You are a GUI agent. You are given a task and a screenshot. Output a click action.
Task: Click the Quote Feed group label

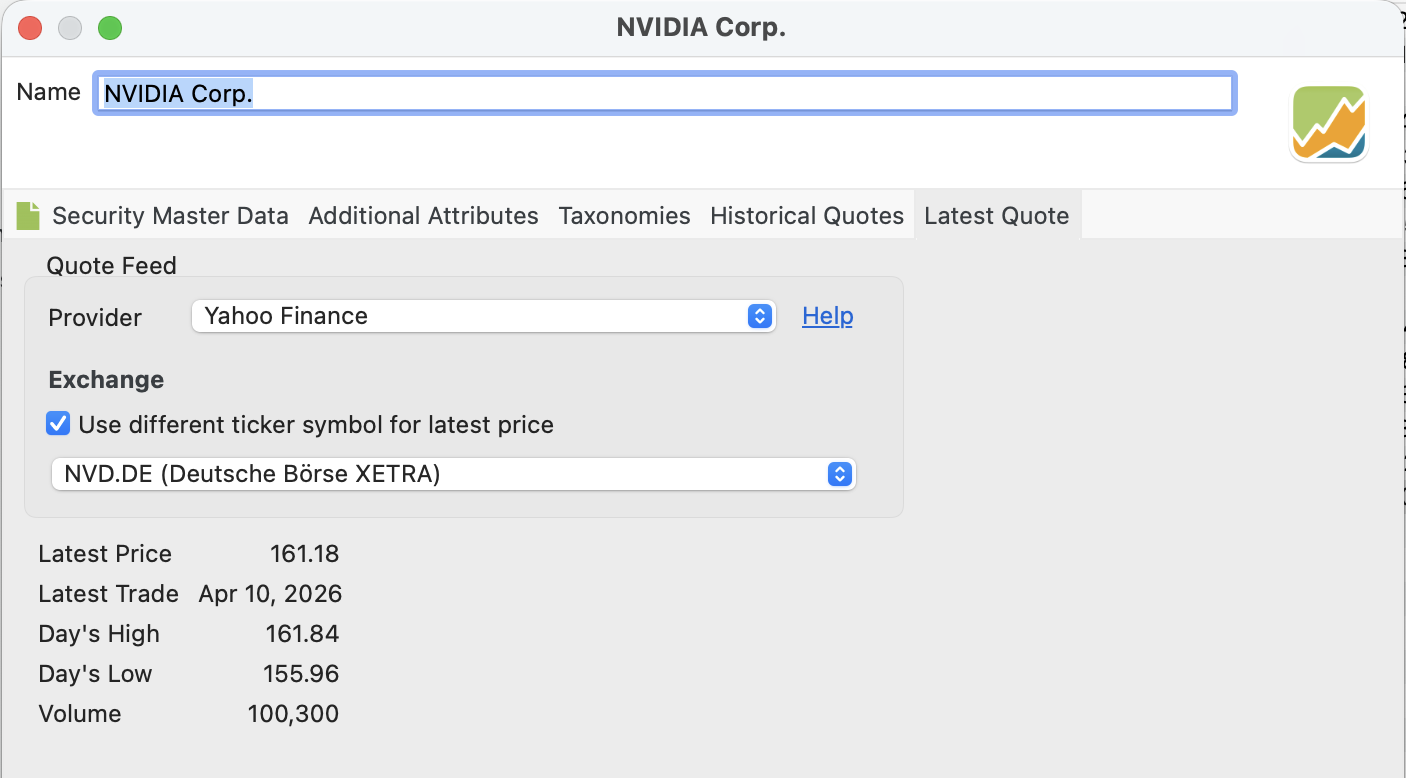pyautogui.click(x=111, y=266)
